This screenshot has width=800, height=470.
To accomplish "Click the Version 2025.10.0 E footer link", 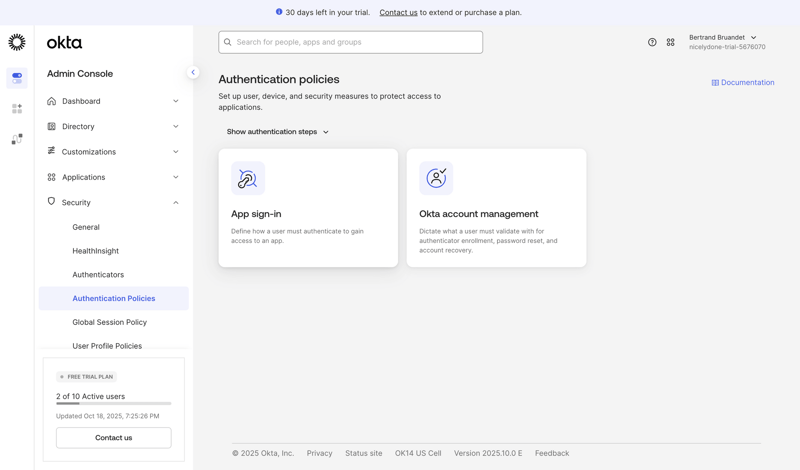I will 488,453.
